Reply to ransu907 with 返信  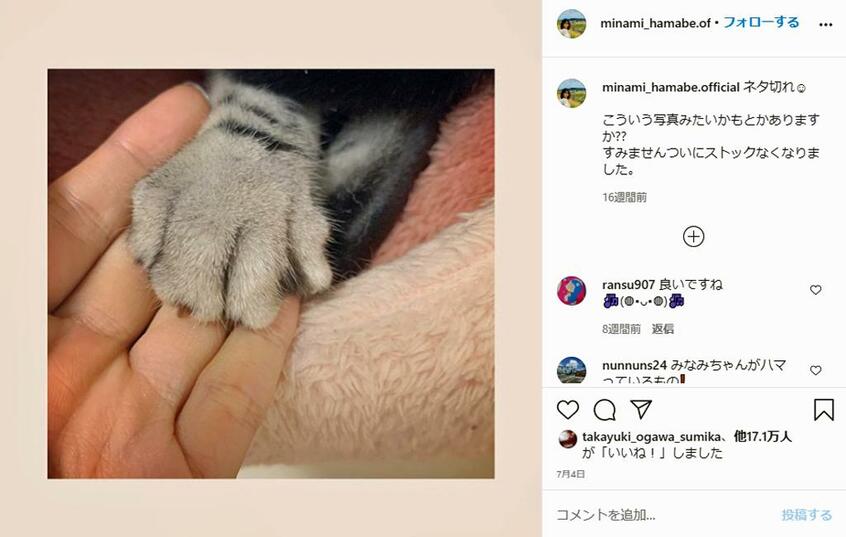click(x=663, y=329)
